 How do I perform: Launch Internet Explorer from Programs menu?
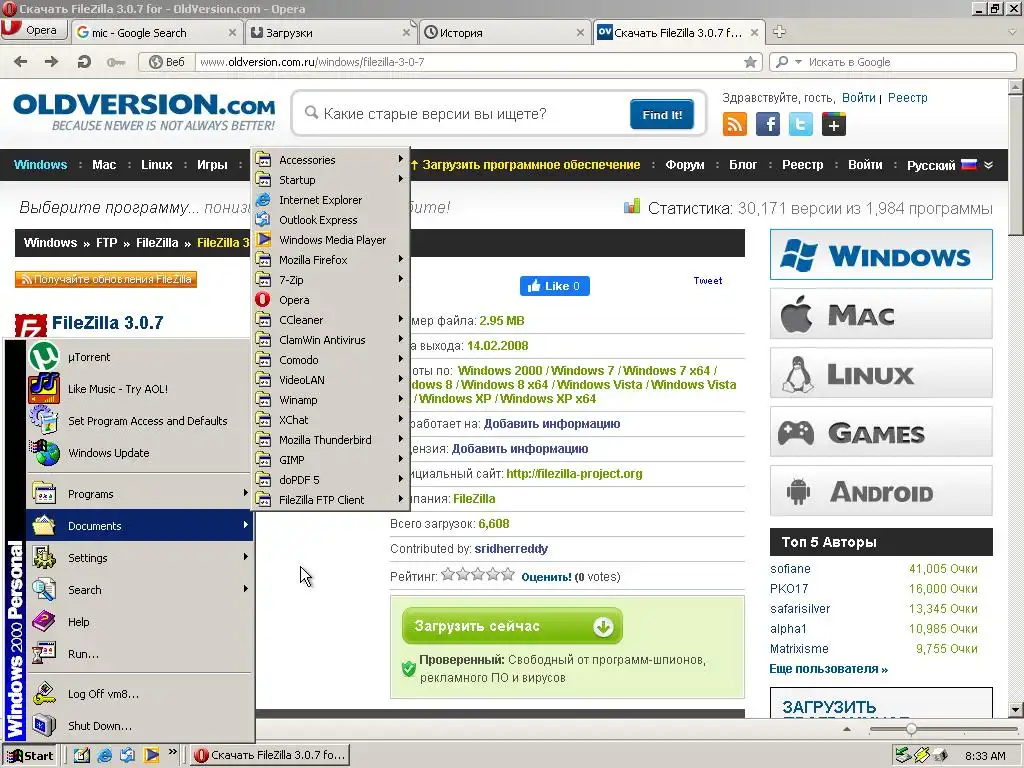pos(330,200)
